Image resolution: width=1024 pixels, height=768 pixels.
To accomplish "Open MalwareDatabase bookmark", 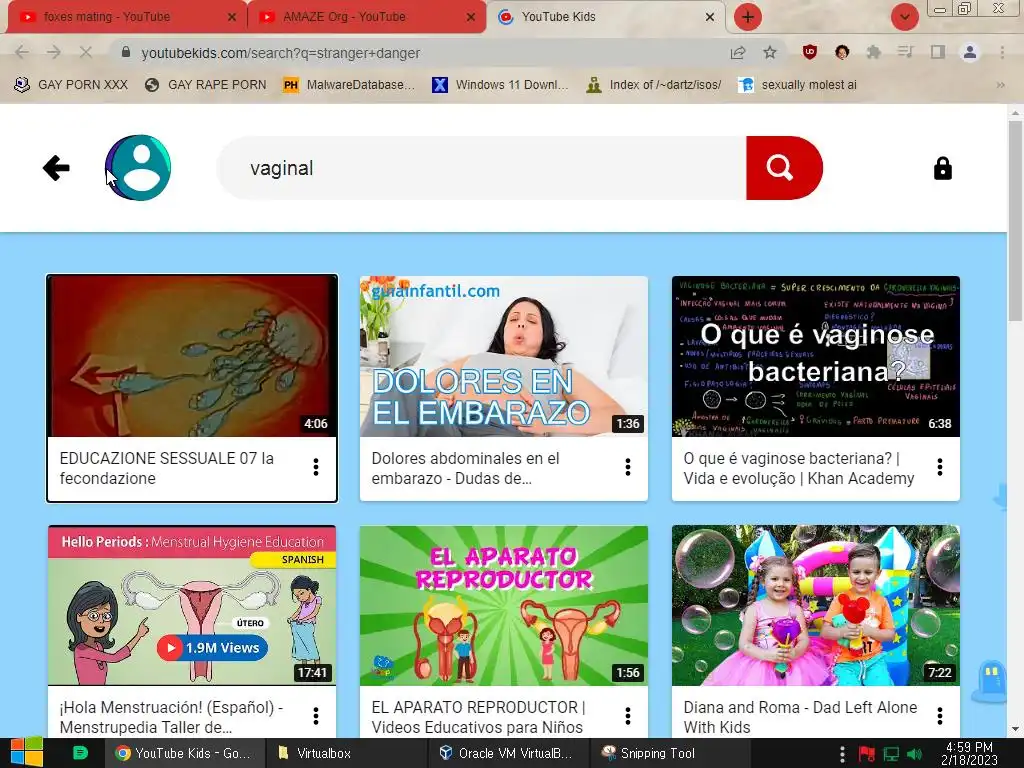I will pyautogui.click(x=349, y=85).
